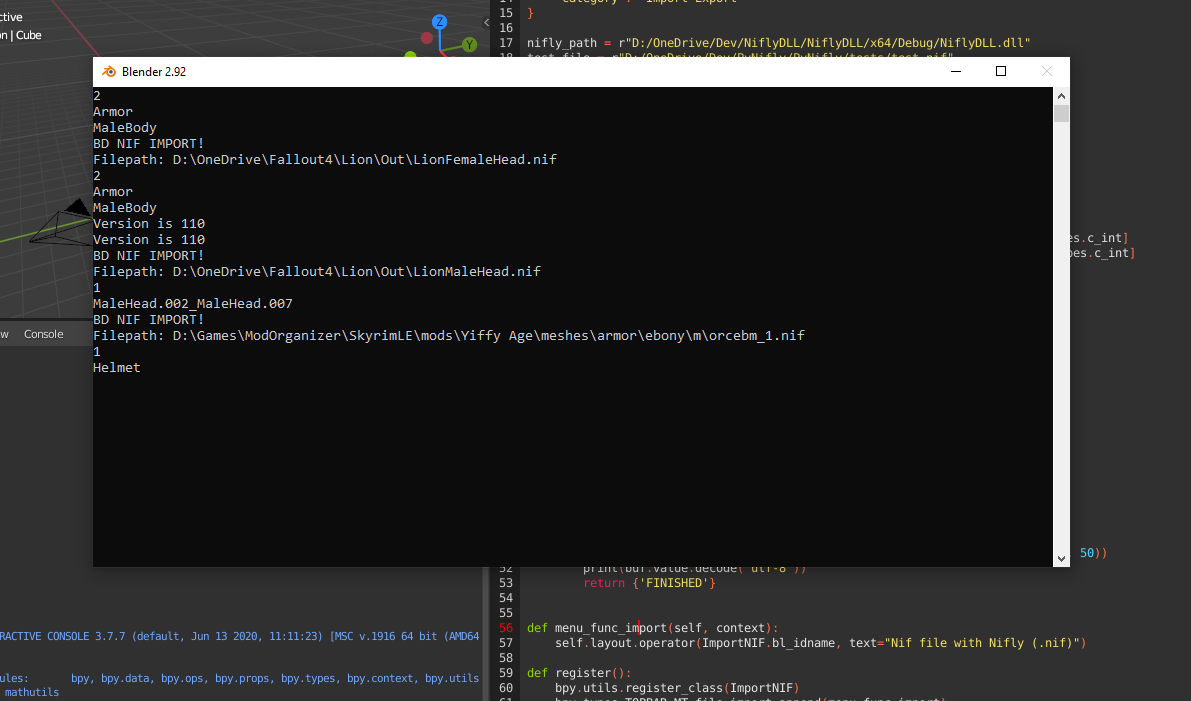Click the Blender logo icon in console title bar
This screenshot has width=1191, height=701.
[109, 71]
